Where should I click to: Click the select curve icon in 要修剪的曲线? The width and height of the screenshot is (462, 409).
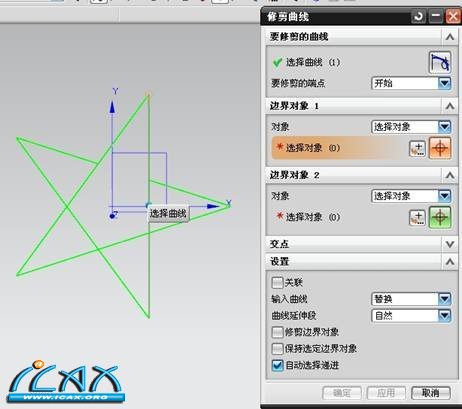point(440,62)
